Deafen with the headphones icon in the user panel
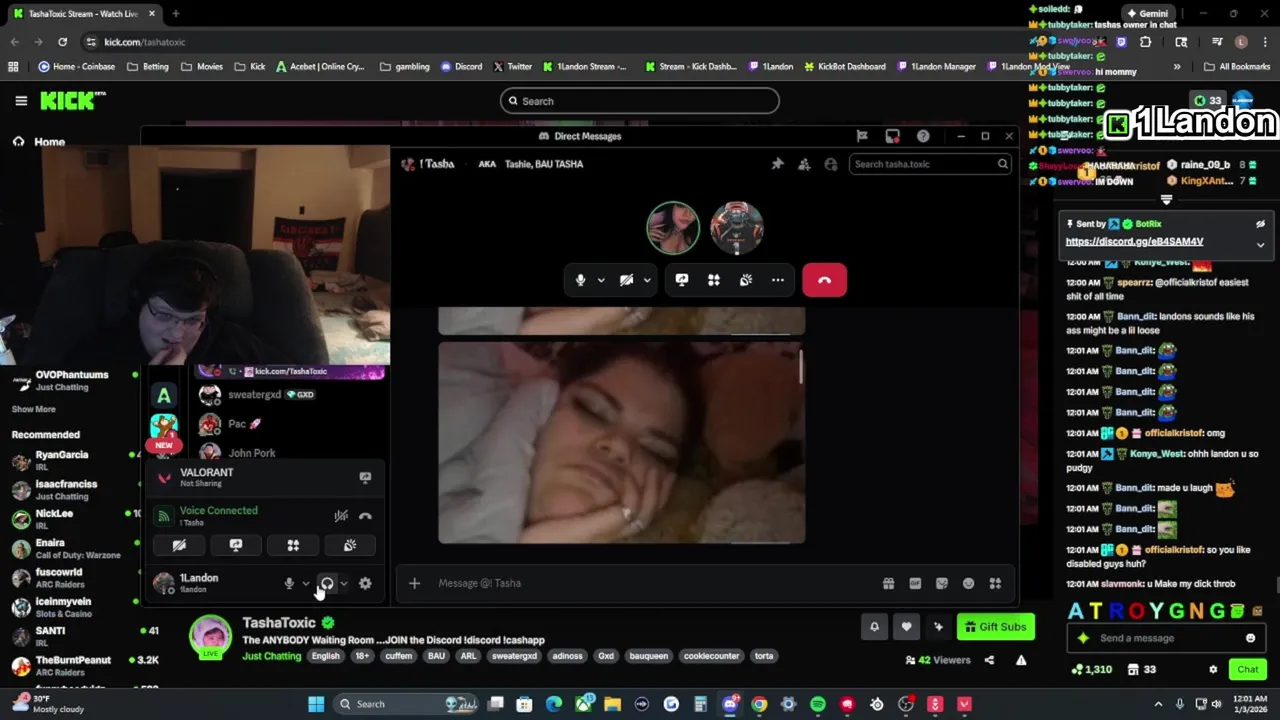1280x720 pixels. (x=327, y=583)
